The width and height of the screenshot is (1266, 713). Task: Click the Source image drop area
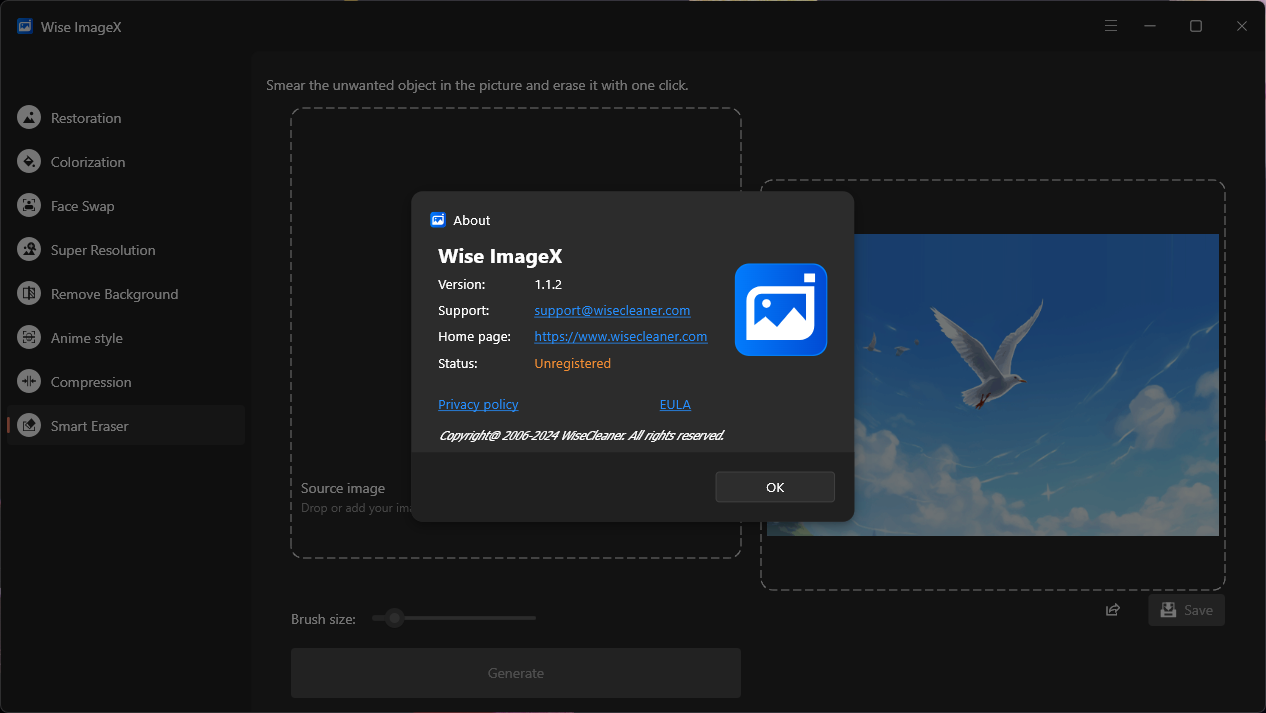(516, 332)
